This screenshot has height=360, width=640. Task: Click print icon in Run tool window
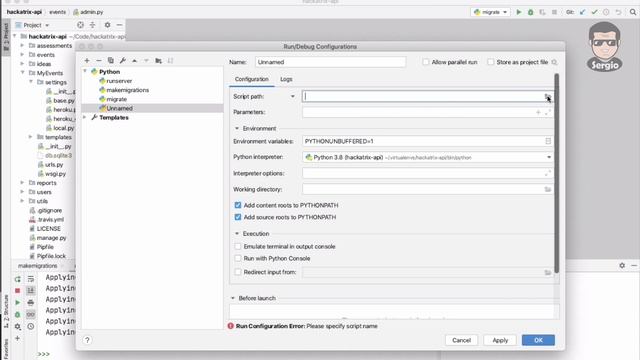tap(31, 302)
